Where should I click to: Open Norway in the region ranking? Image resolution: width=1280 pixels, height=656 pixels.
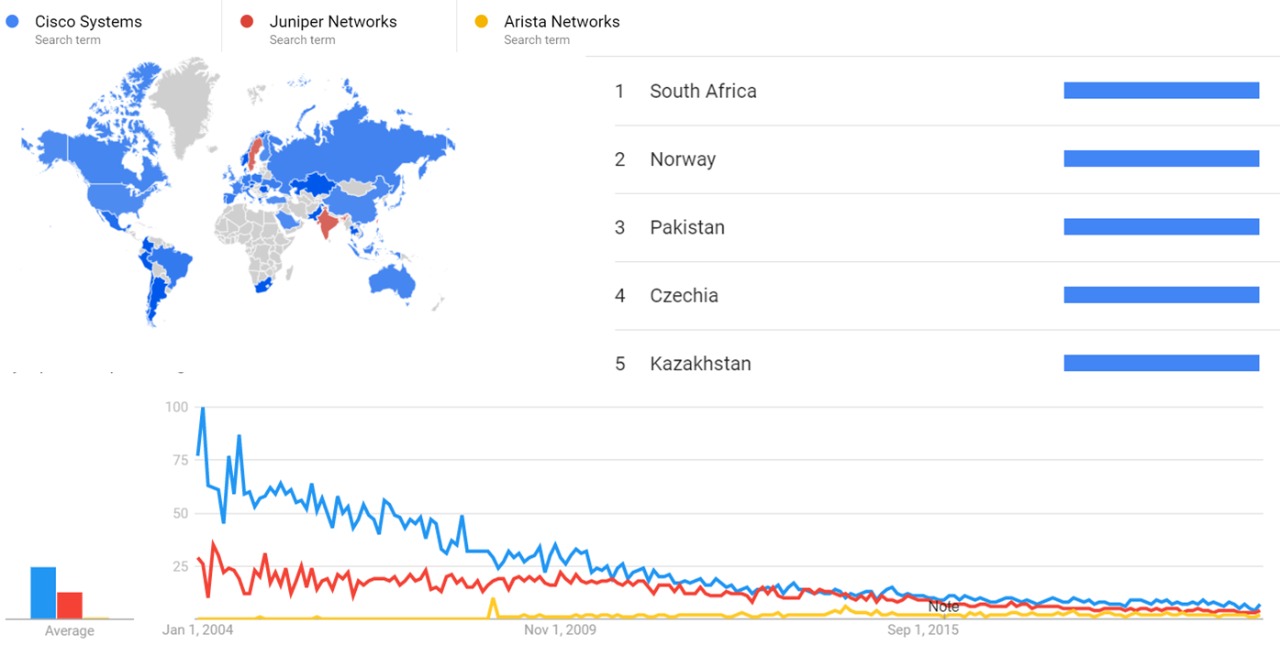tap(682, 159)
